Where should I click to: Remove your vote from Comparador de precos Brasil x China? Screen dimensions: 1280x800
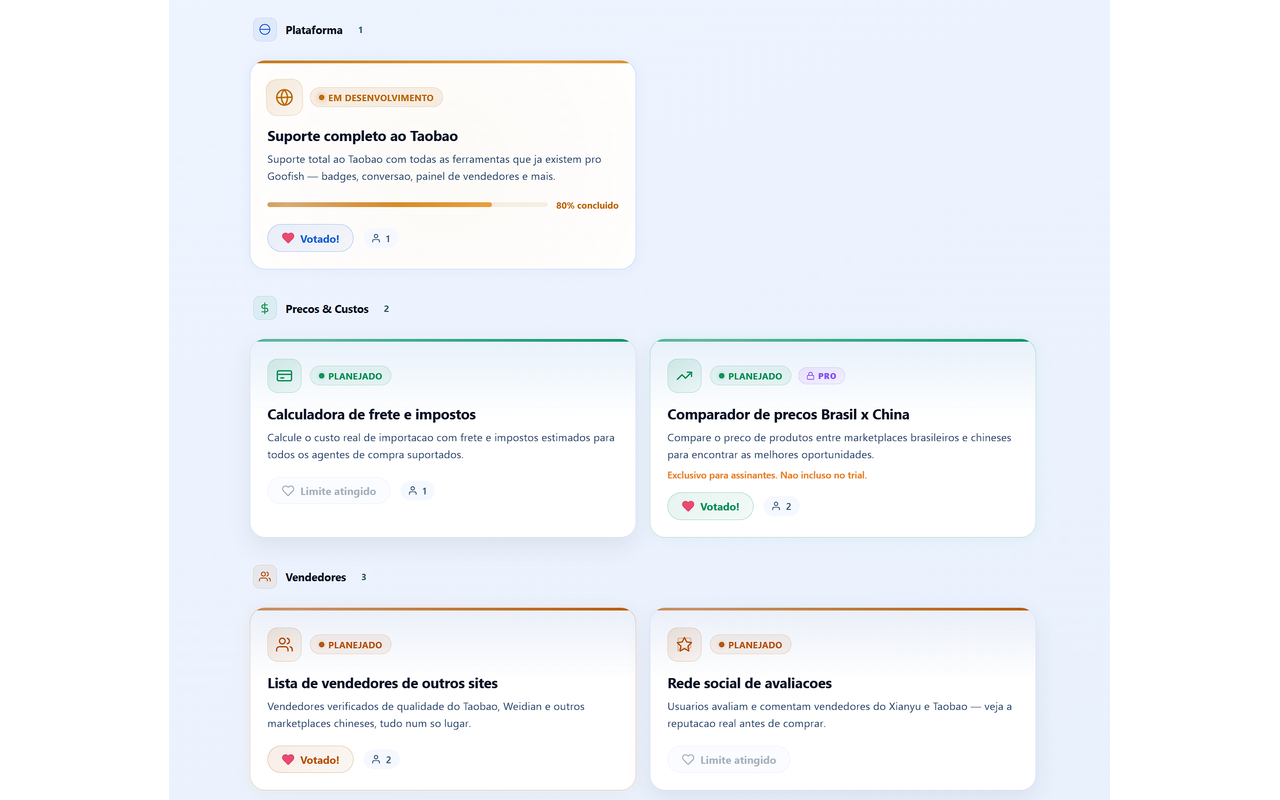click(710, 506)
